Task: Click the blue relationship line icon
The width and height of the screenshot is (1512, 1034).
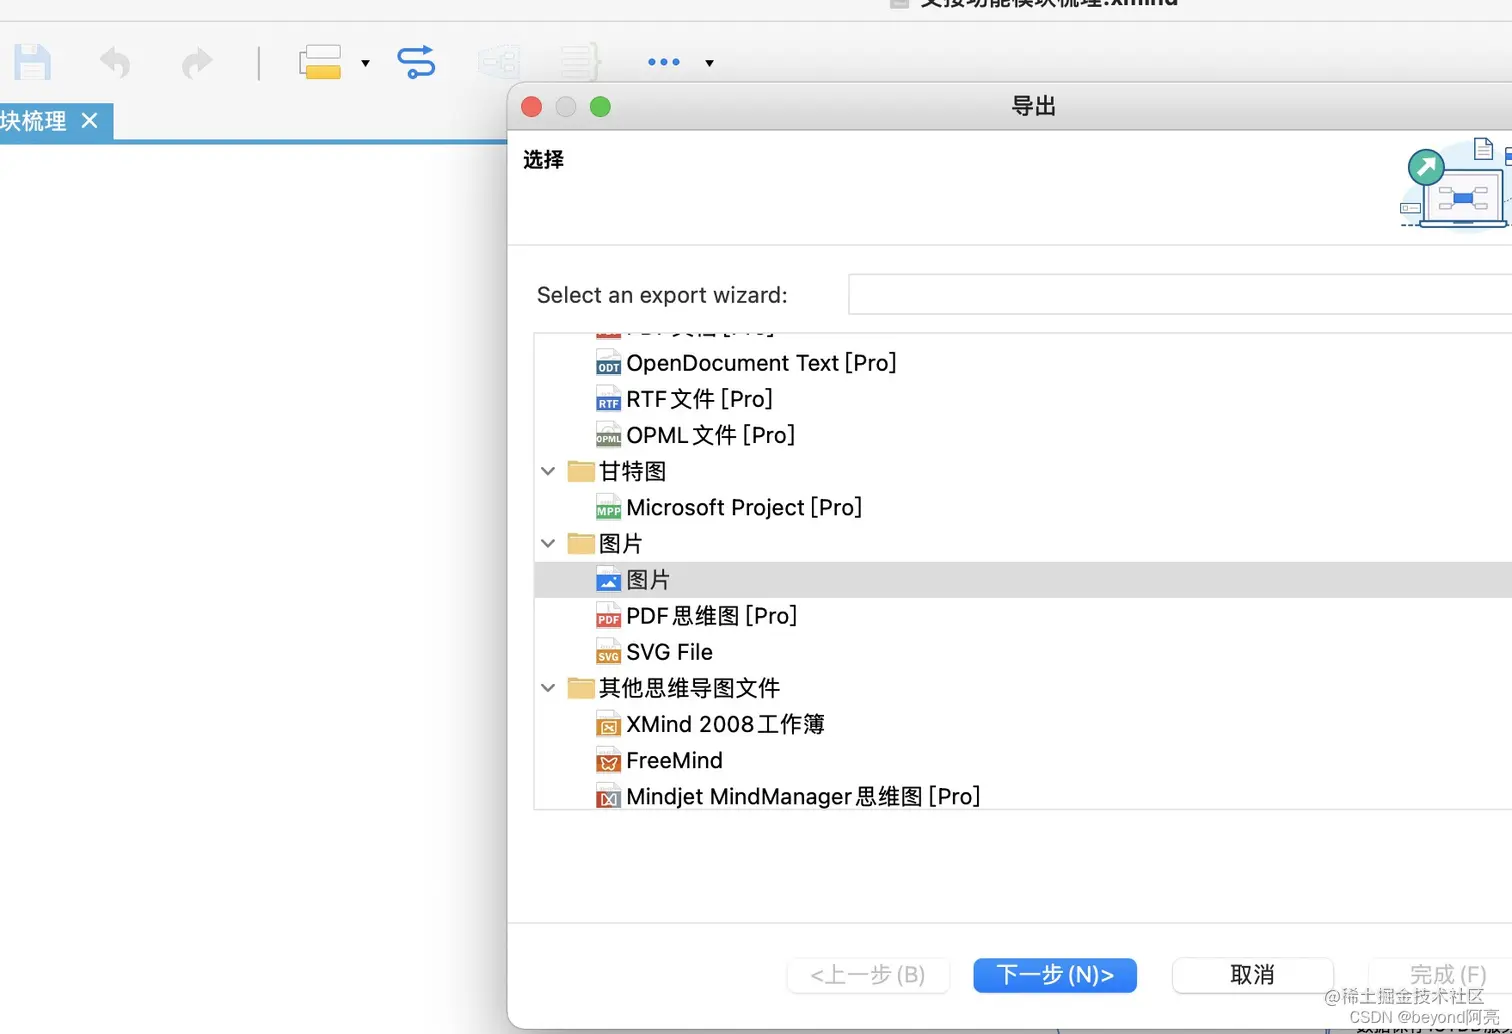Action: (x=416, y=62)
